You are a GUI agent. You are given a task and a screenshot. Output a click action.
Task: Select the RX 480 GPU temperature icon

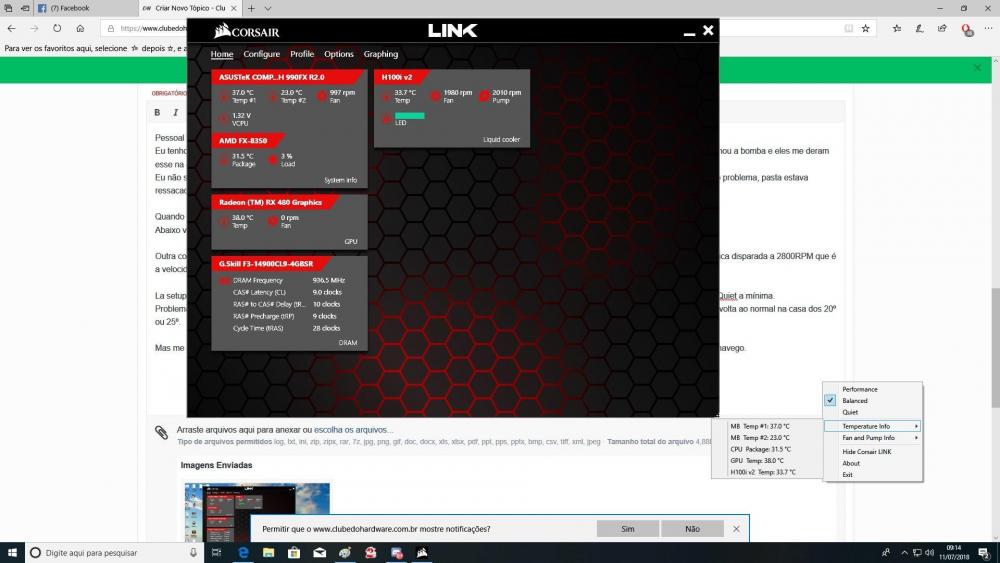[224, 220]
